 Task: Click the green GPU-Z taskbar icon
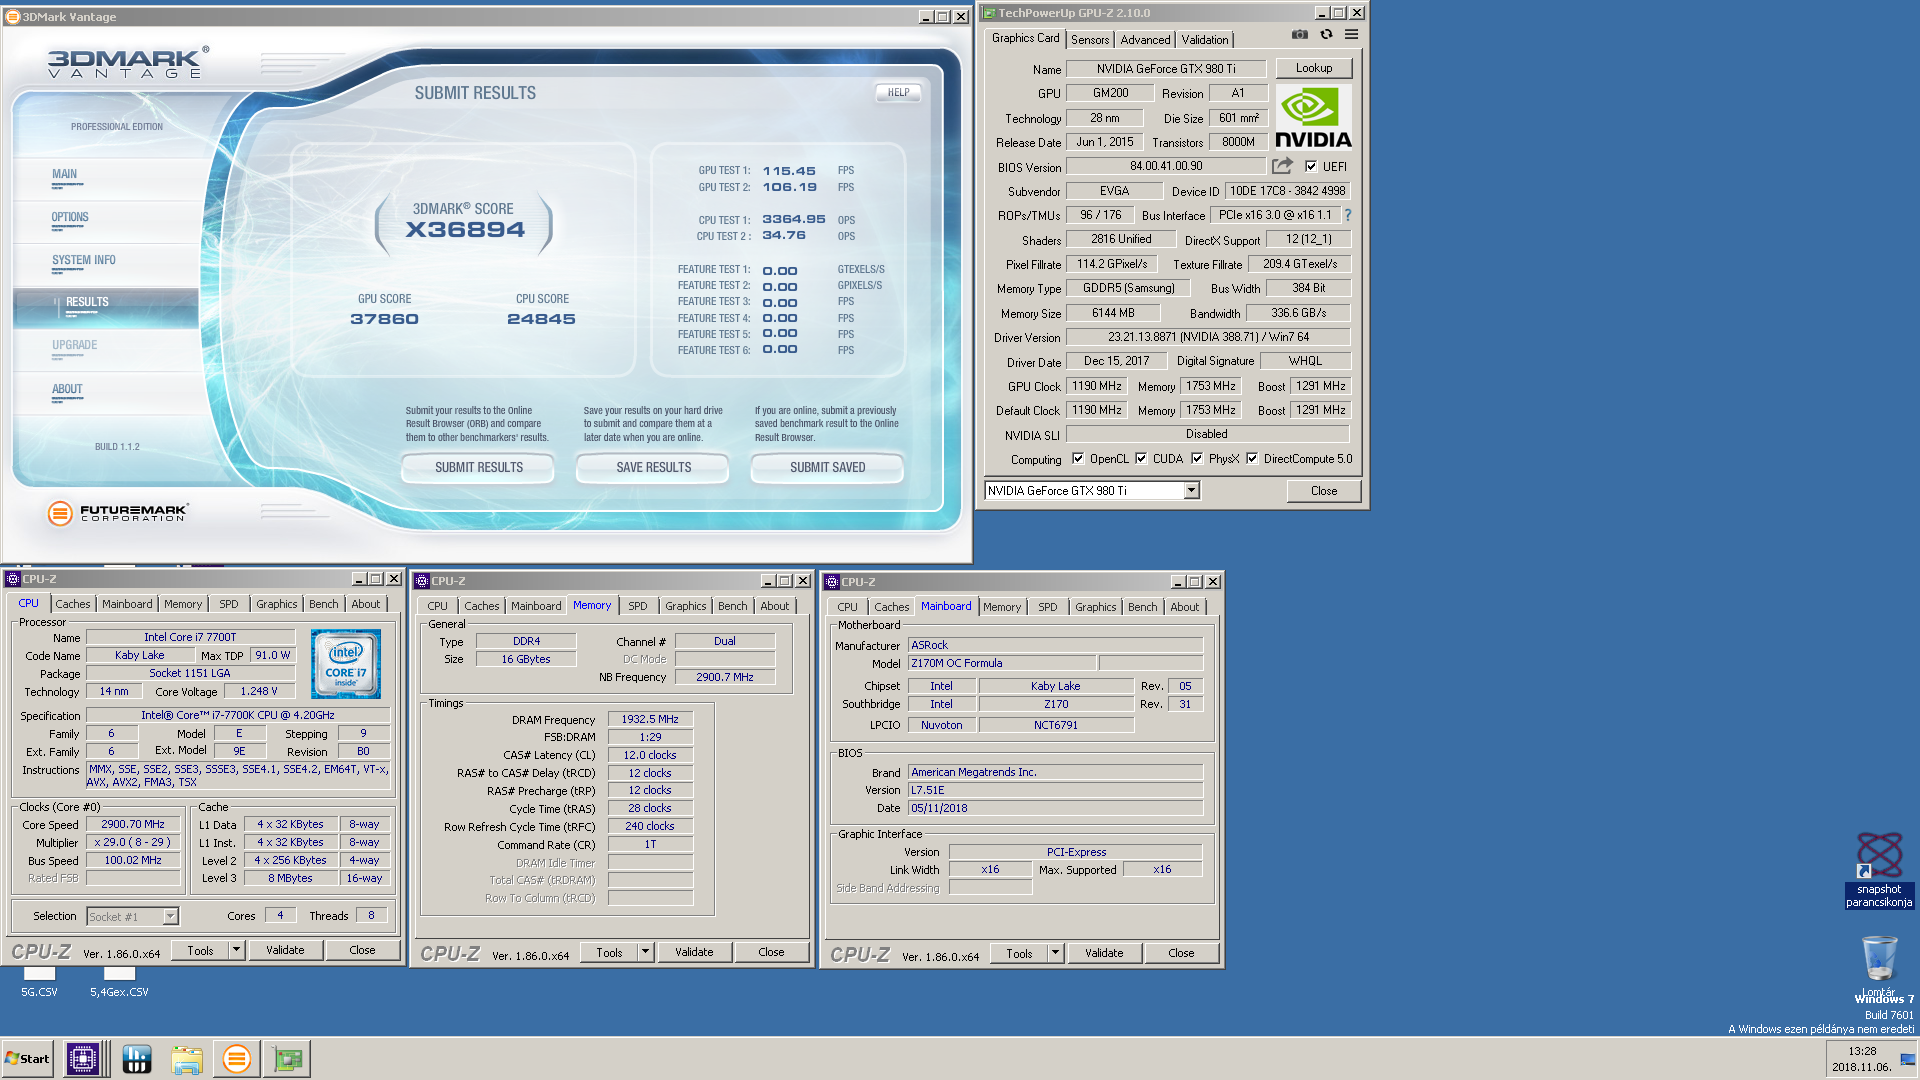288,1058
